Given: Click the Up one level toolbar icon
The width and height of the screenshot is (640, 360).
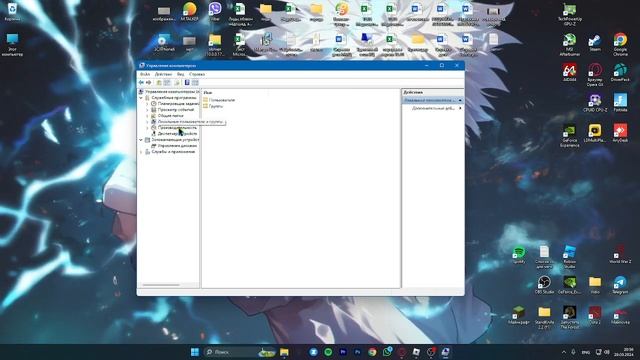Looking at the screenshot, I should click(159, 82).
